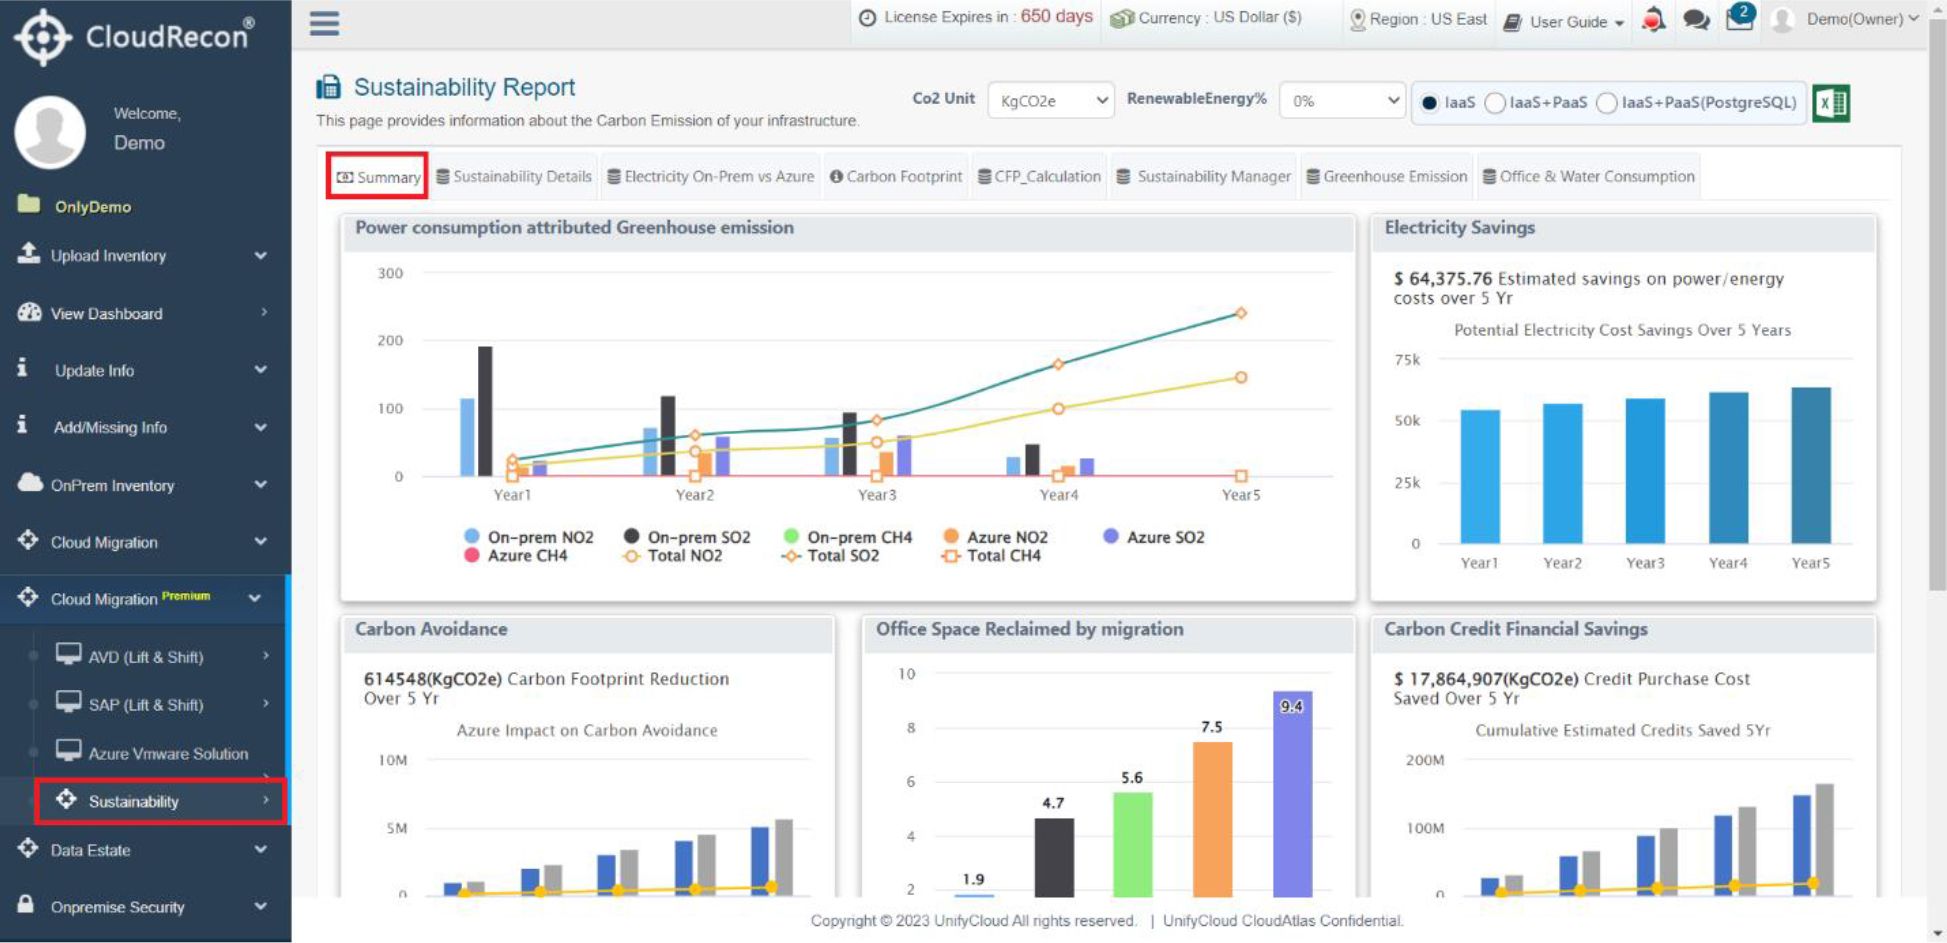
Task: Click the CloudRecon logo icon
Action: (x=43, y=37)
